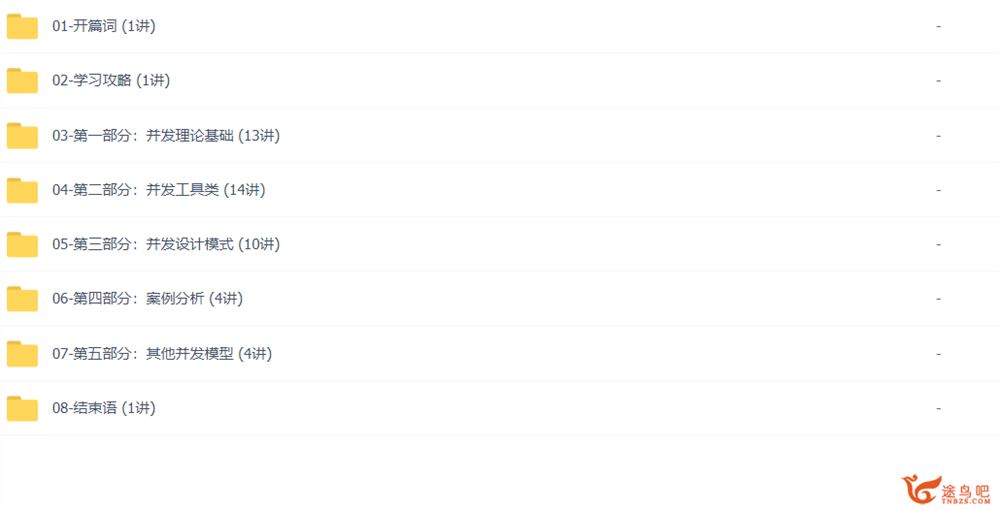Click size dash in 01-开篇词 row
1000x510 pixels.
938,26
